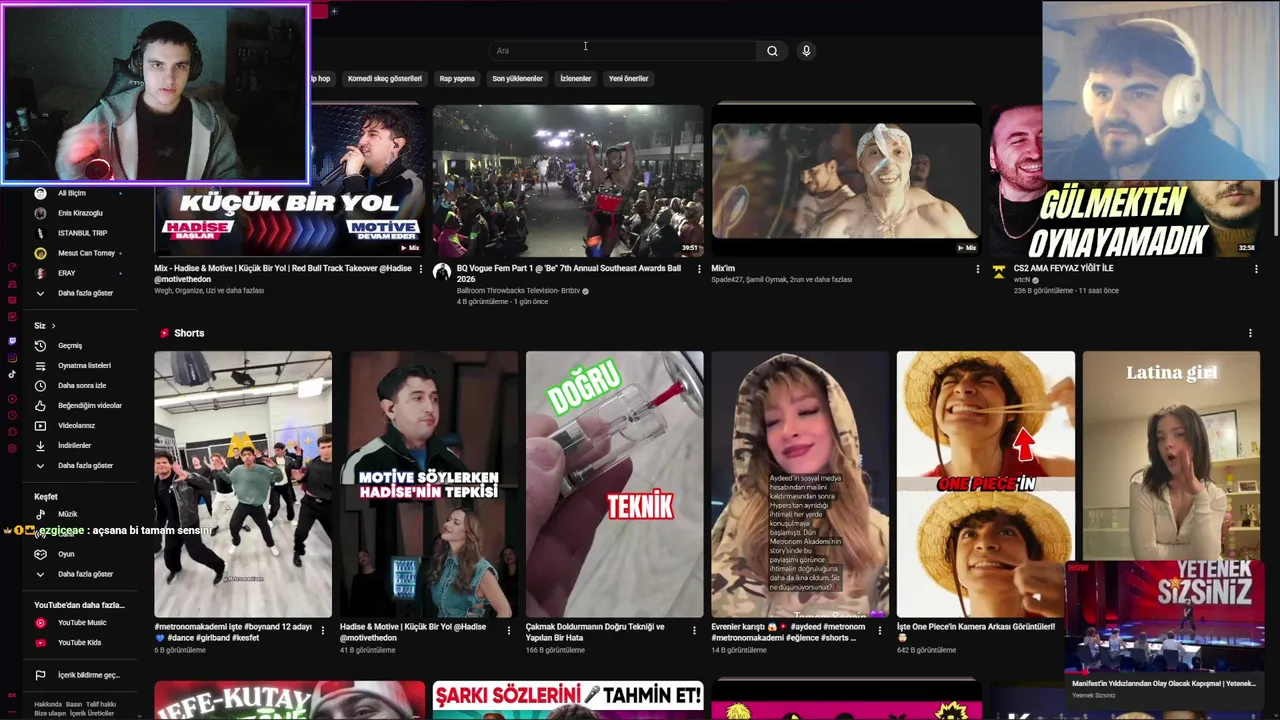Play One Piece'in short thumbnail
This screenshot has height=720, width=1280.
(x=985, y=484)
